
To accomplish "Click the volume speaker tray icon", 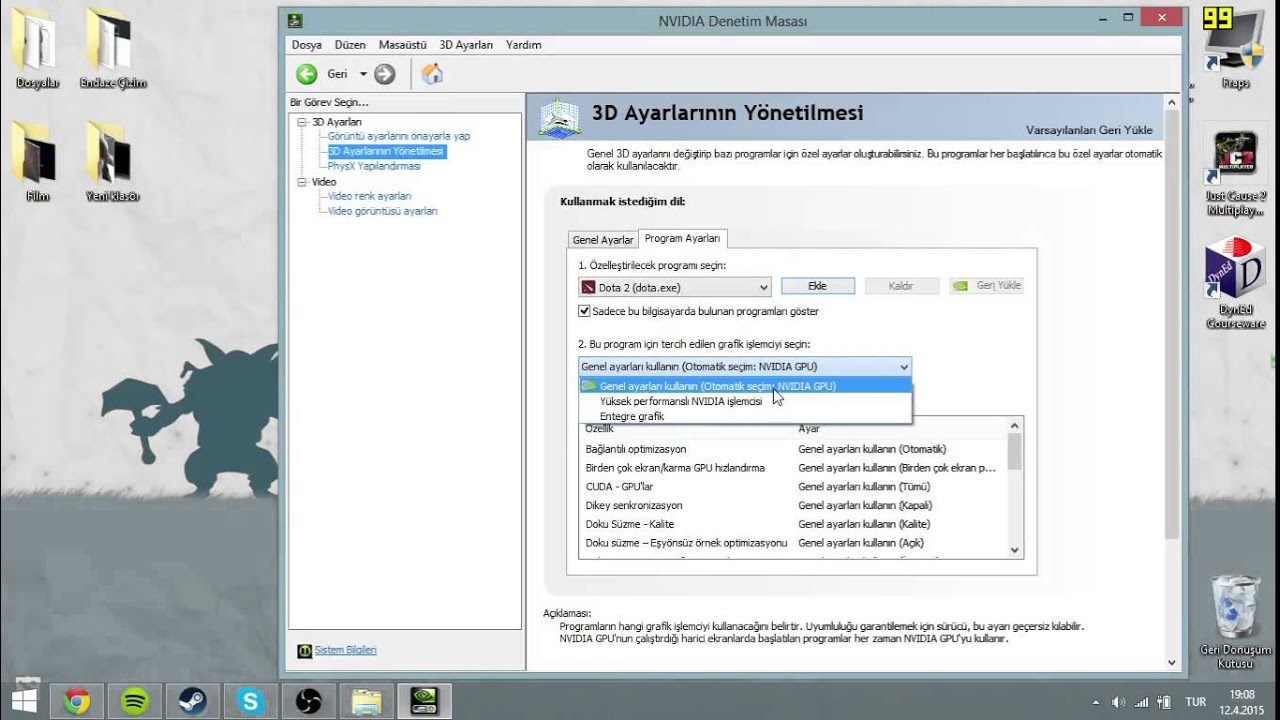I will point(1118,702).
